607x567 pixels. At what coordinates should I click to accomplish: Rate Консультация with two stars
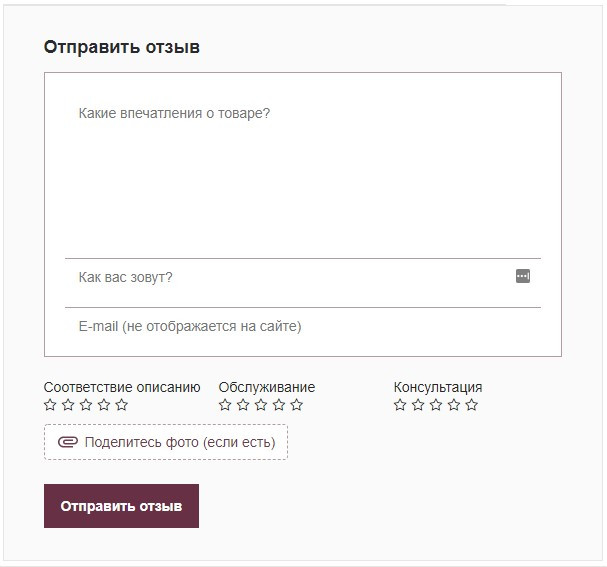click(418, 405)
